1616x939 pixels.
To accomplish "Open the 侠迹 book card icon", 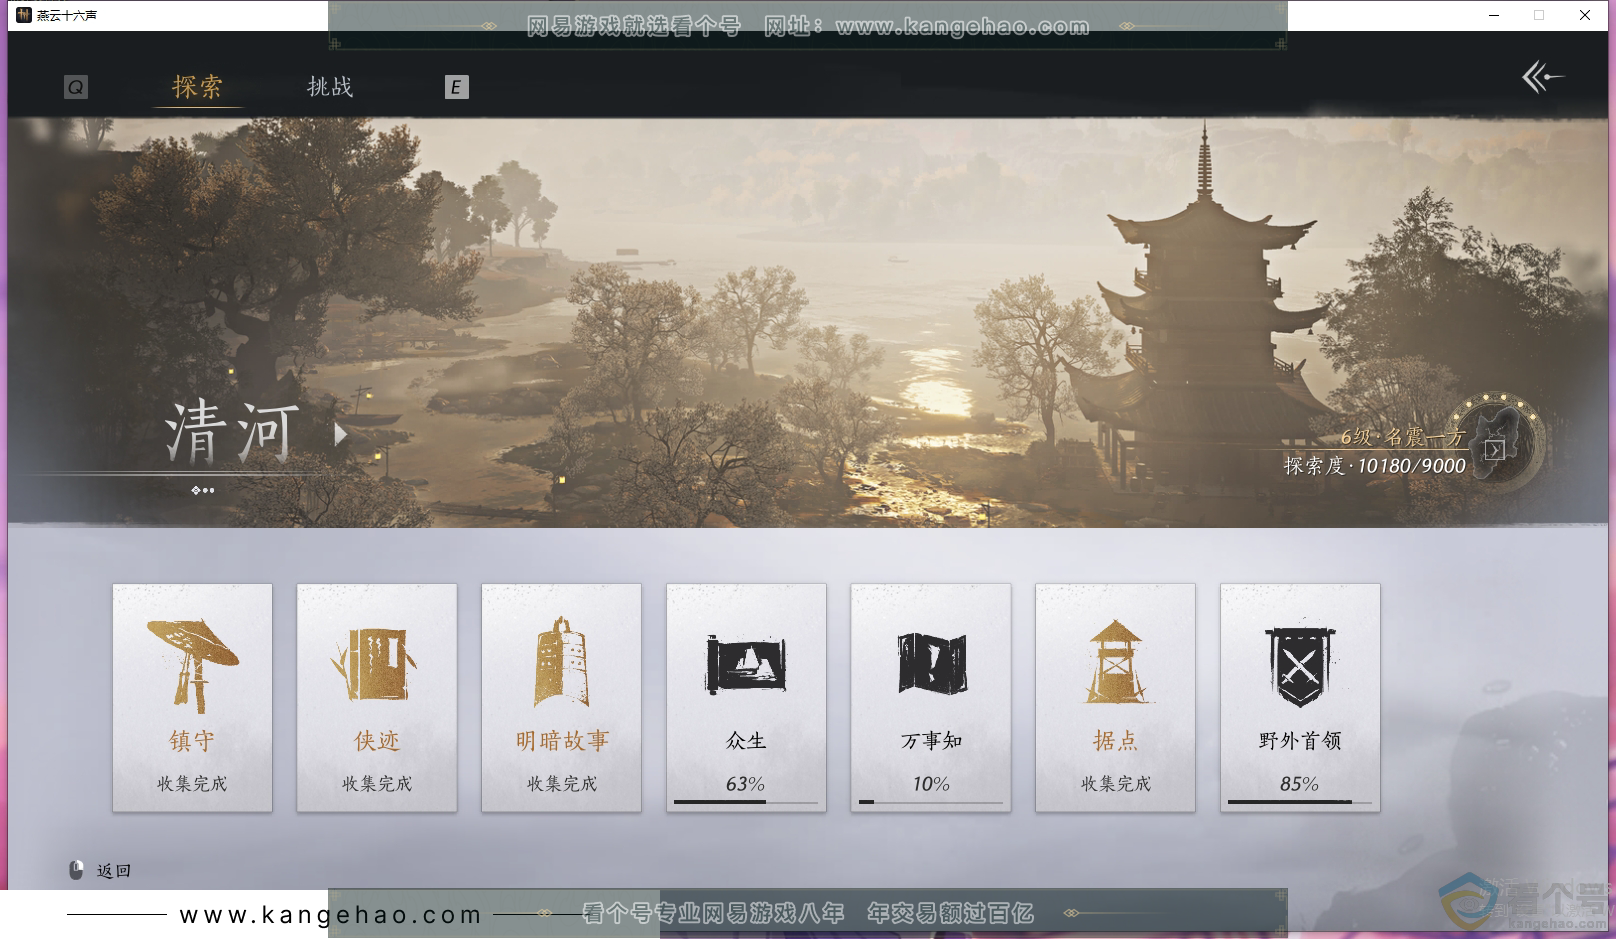I will pos(374,664).
